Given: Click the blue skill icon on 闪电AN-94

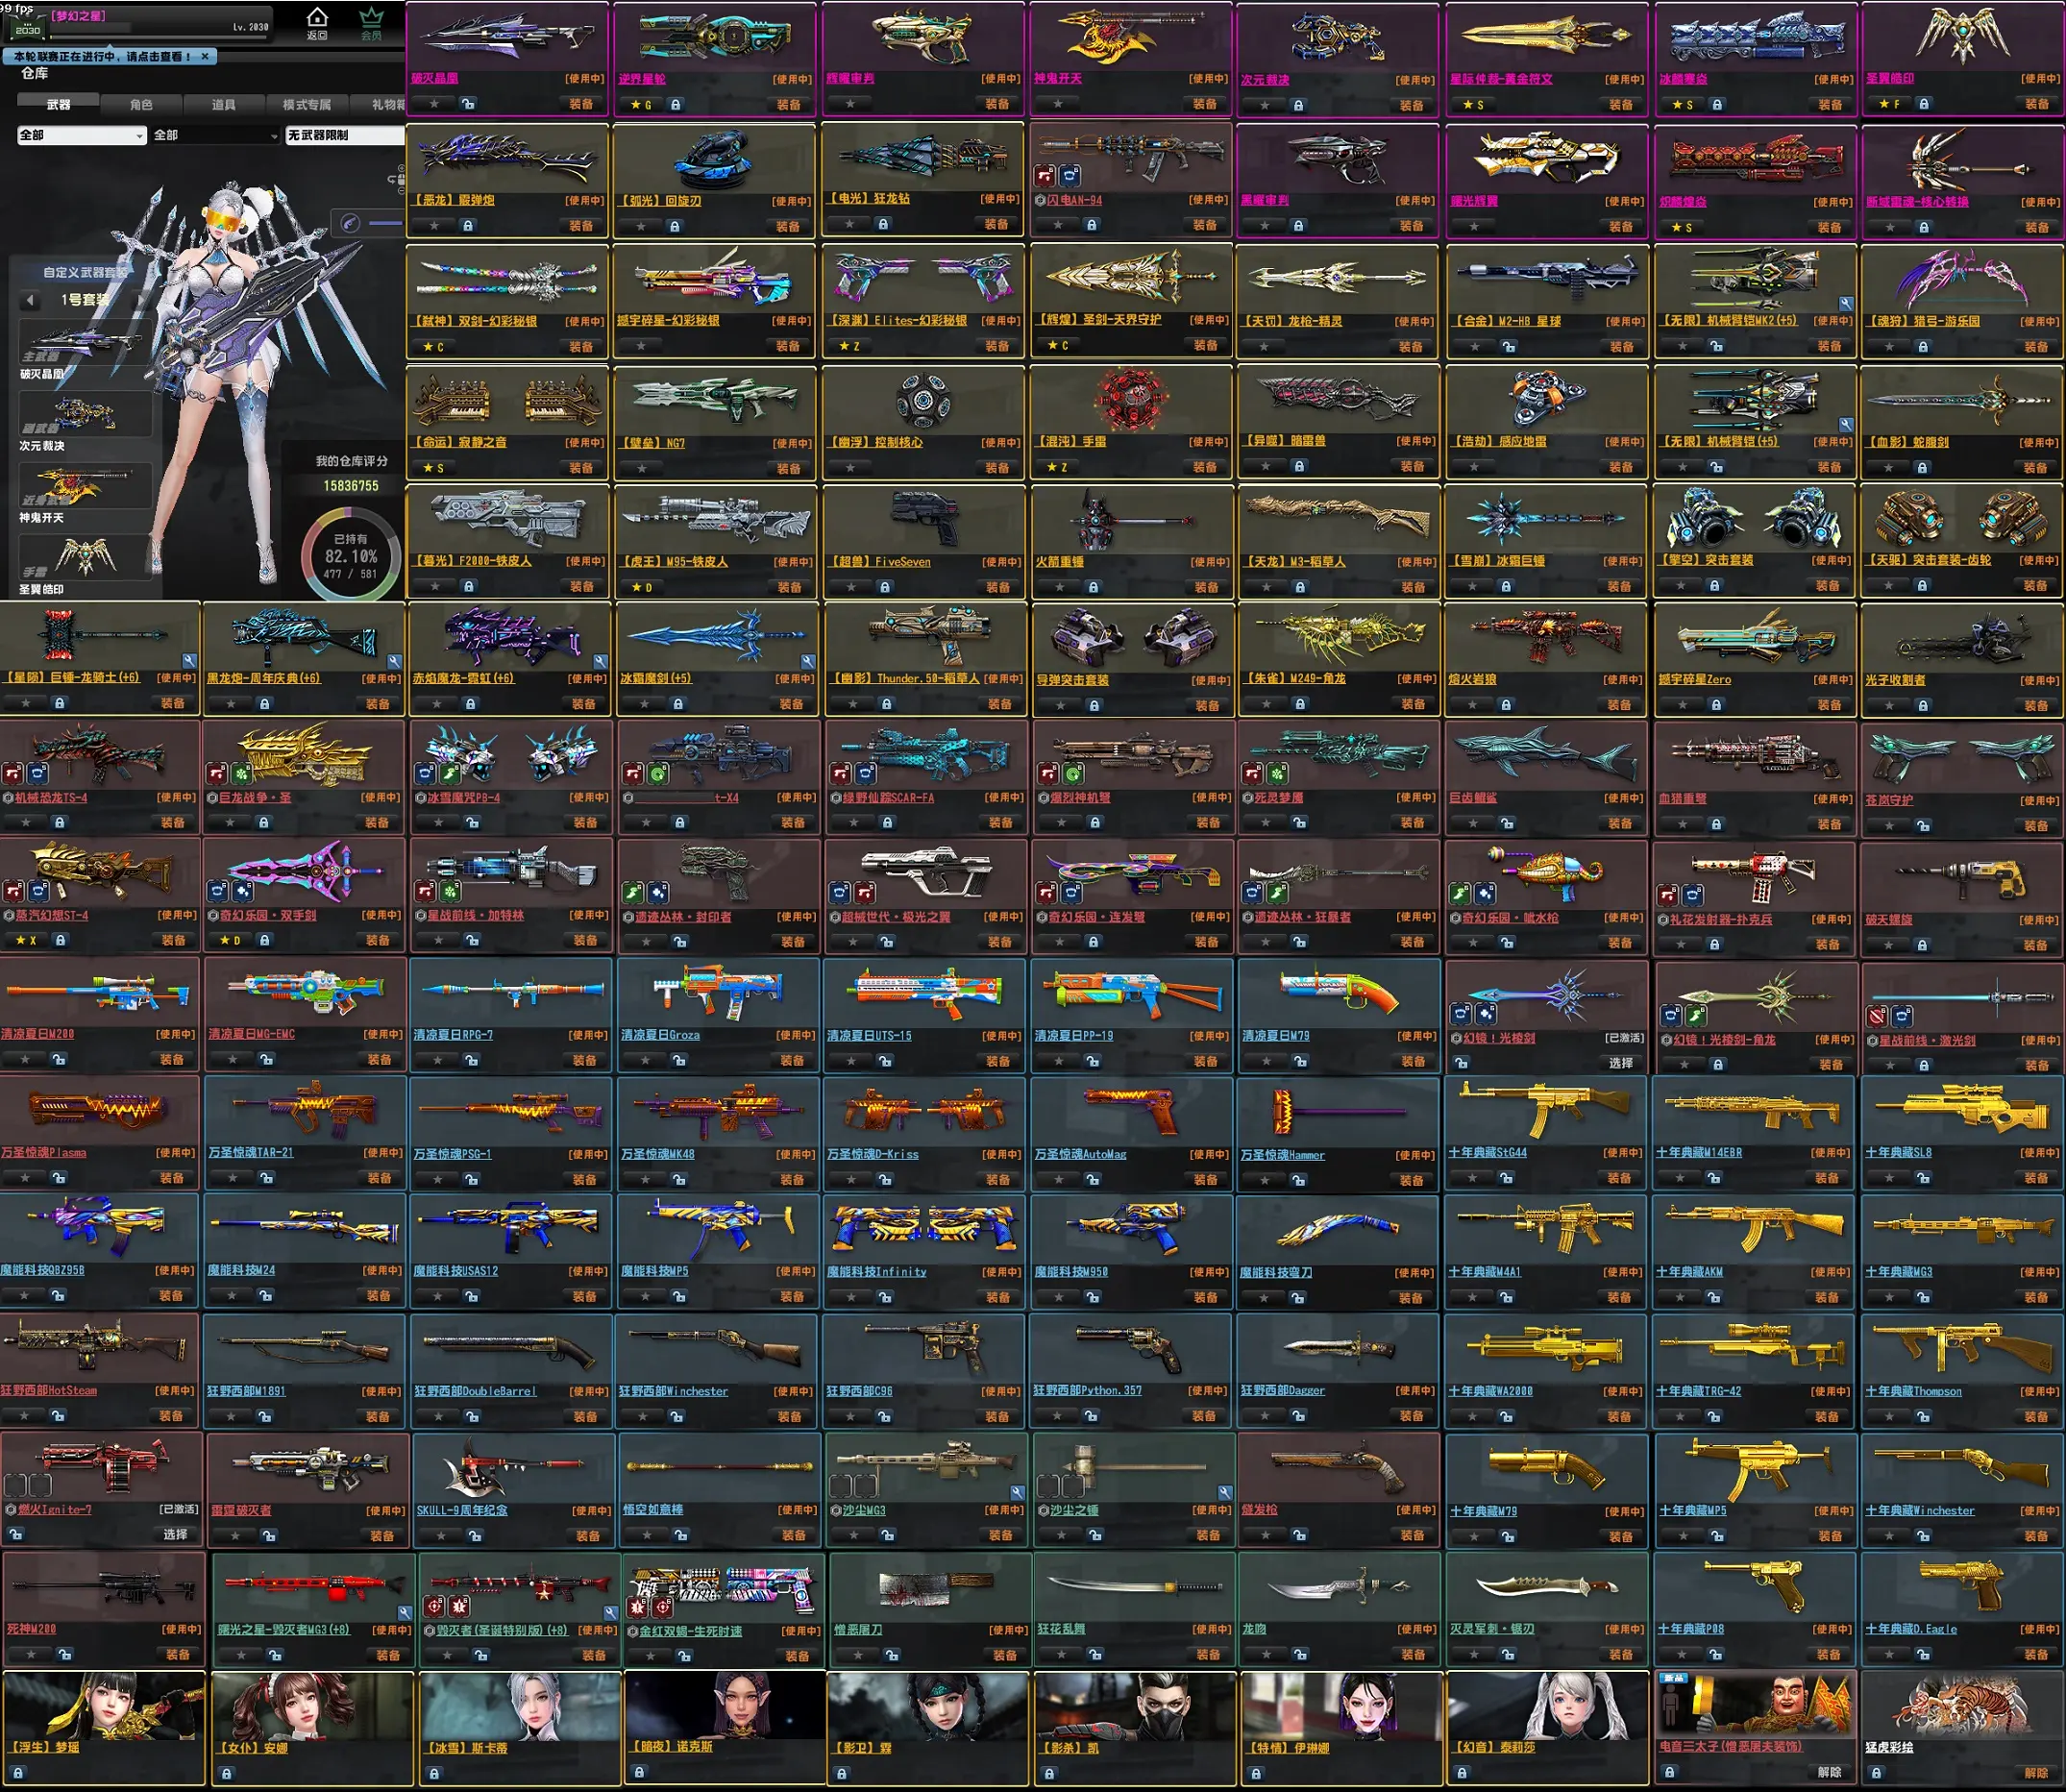Looking at the screenshot, I should tap(1069, 176).
